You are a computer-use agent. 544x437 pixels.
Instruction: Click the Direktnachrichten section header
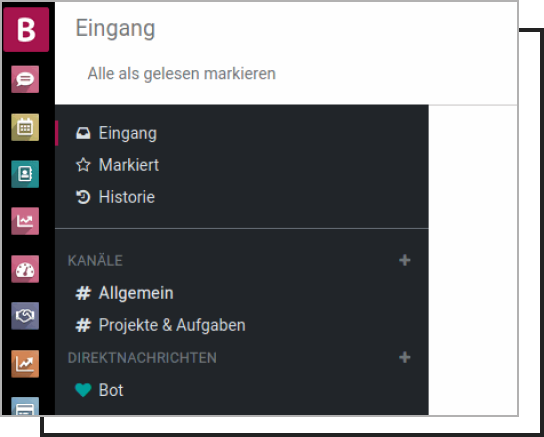point(142,358)
